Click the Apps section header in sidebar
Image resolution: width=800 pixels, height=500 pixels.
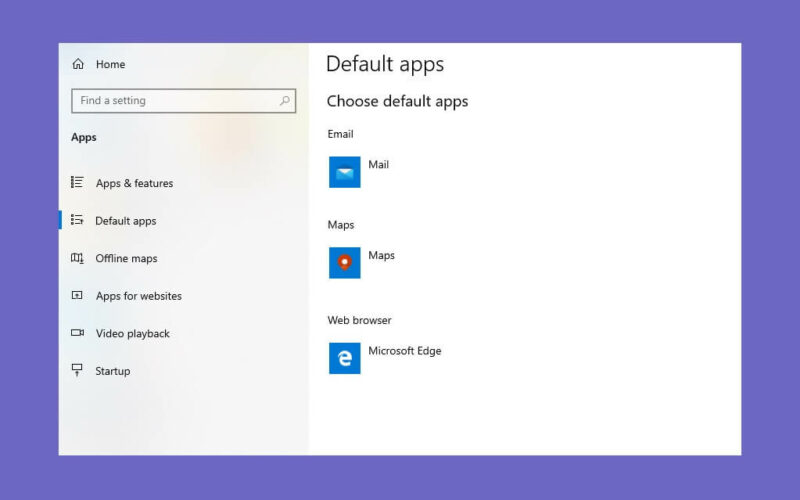point(84,137)
